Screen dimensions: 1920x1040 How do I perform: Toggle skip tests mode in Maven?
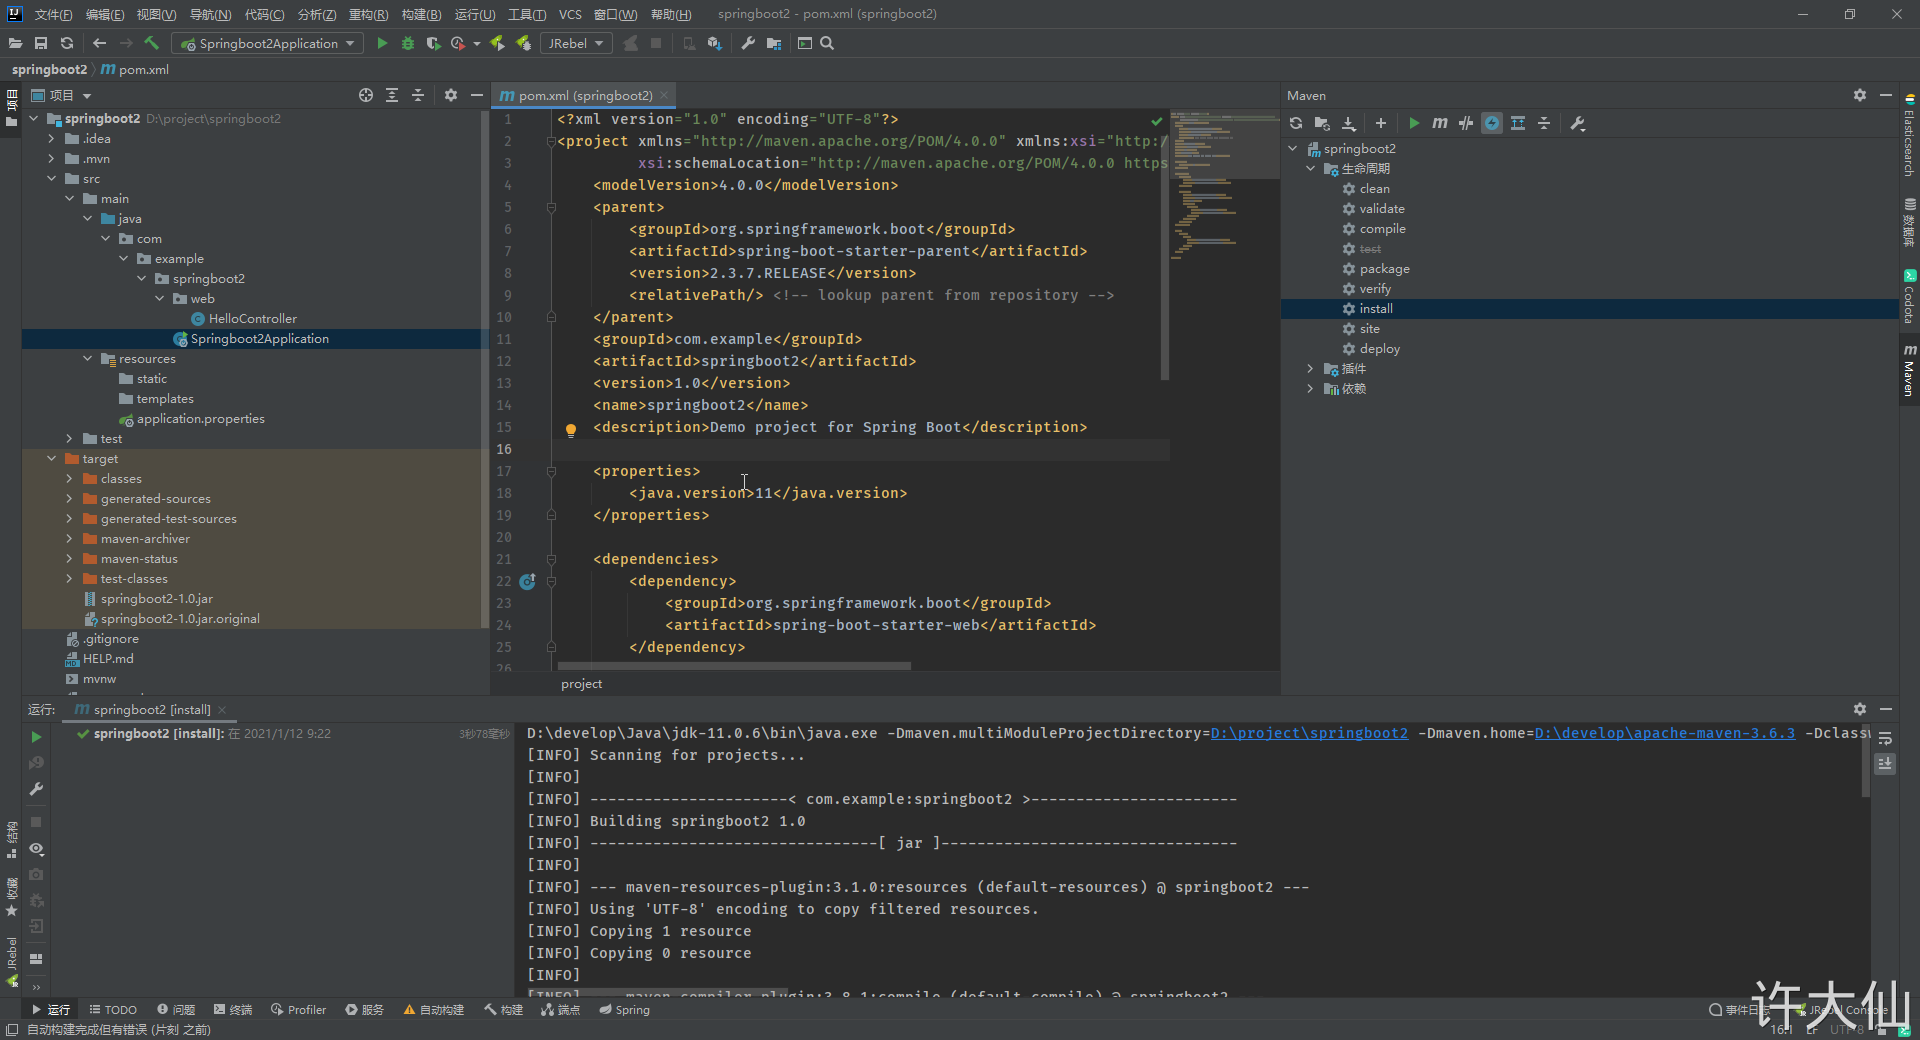point(1492,123)
